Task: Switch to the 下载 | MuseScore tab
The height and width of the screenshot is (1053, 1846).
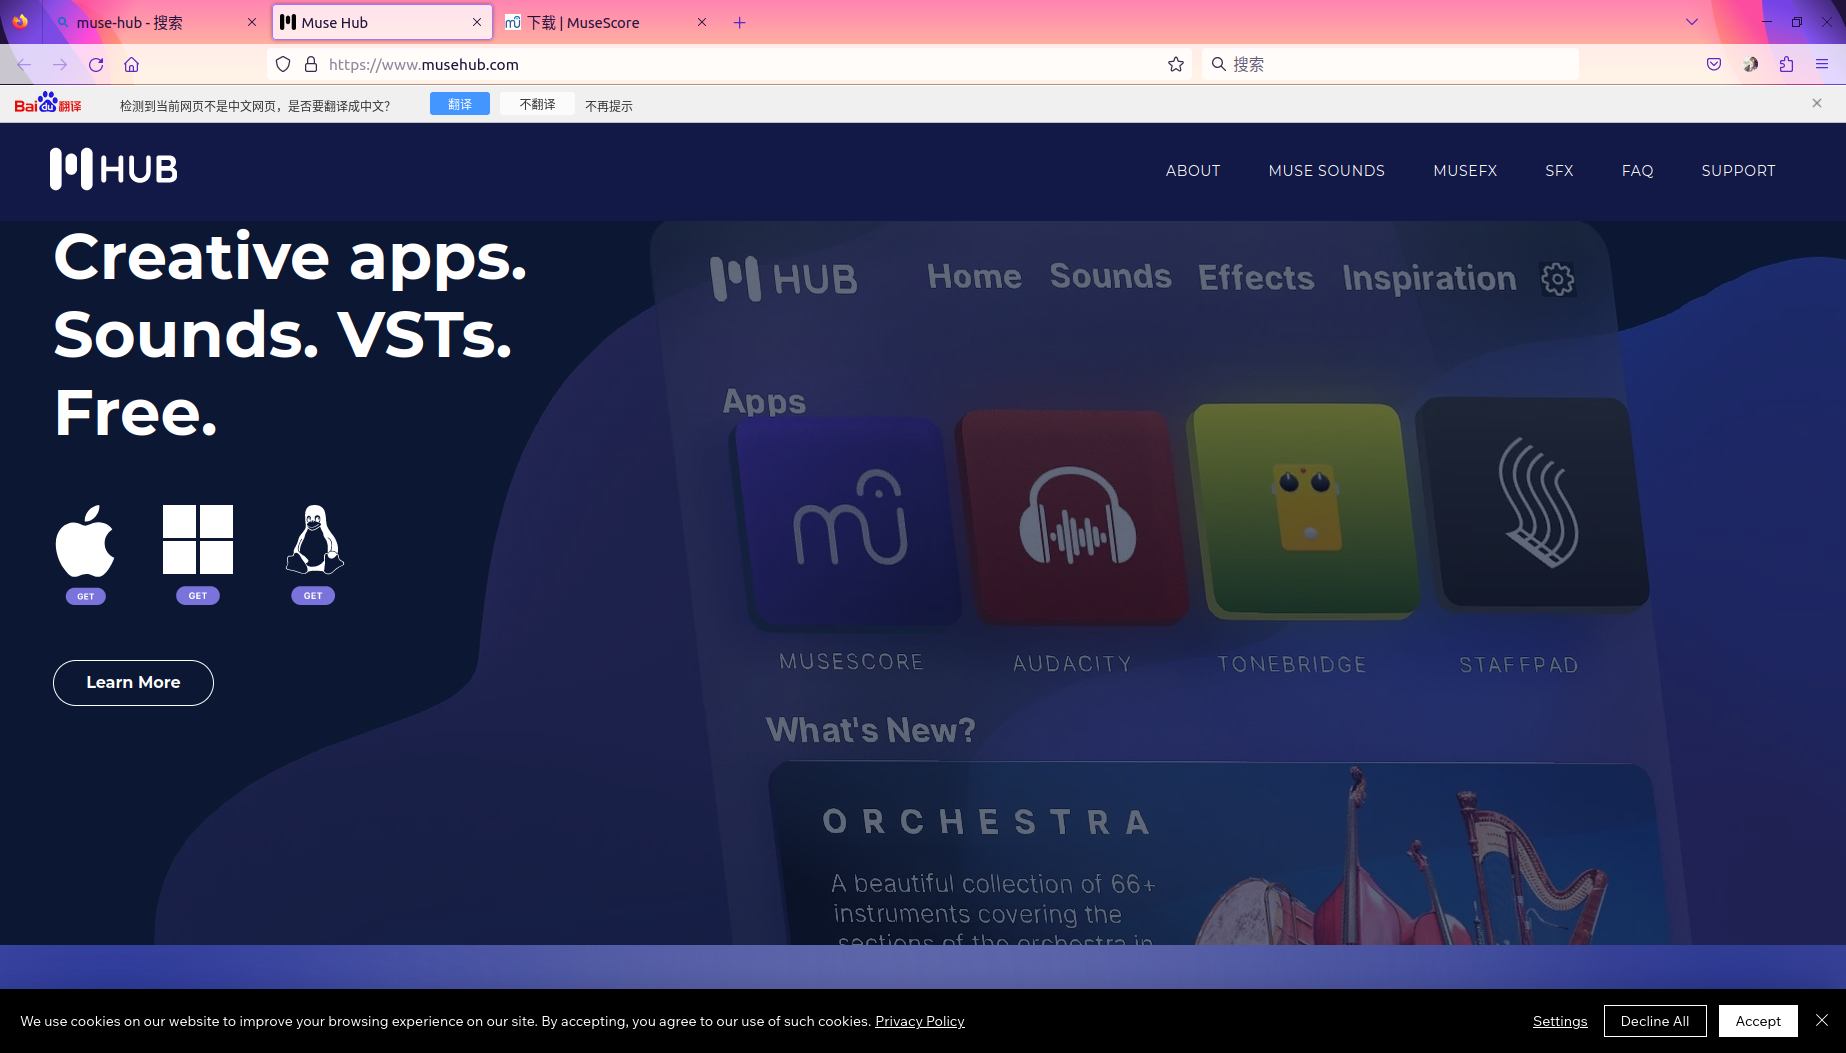Action: pyautogui.click(x=600, y=23)
